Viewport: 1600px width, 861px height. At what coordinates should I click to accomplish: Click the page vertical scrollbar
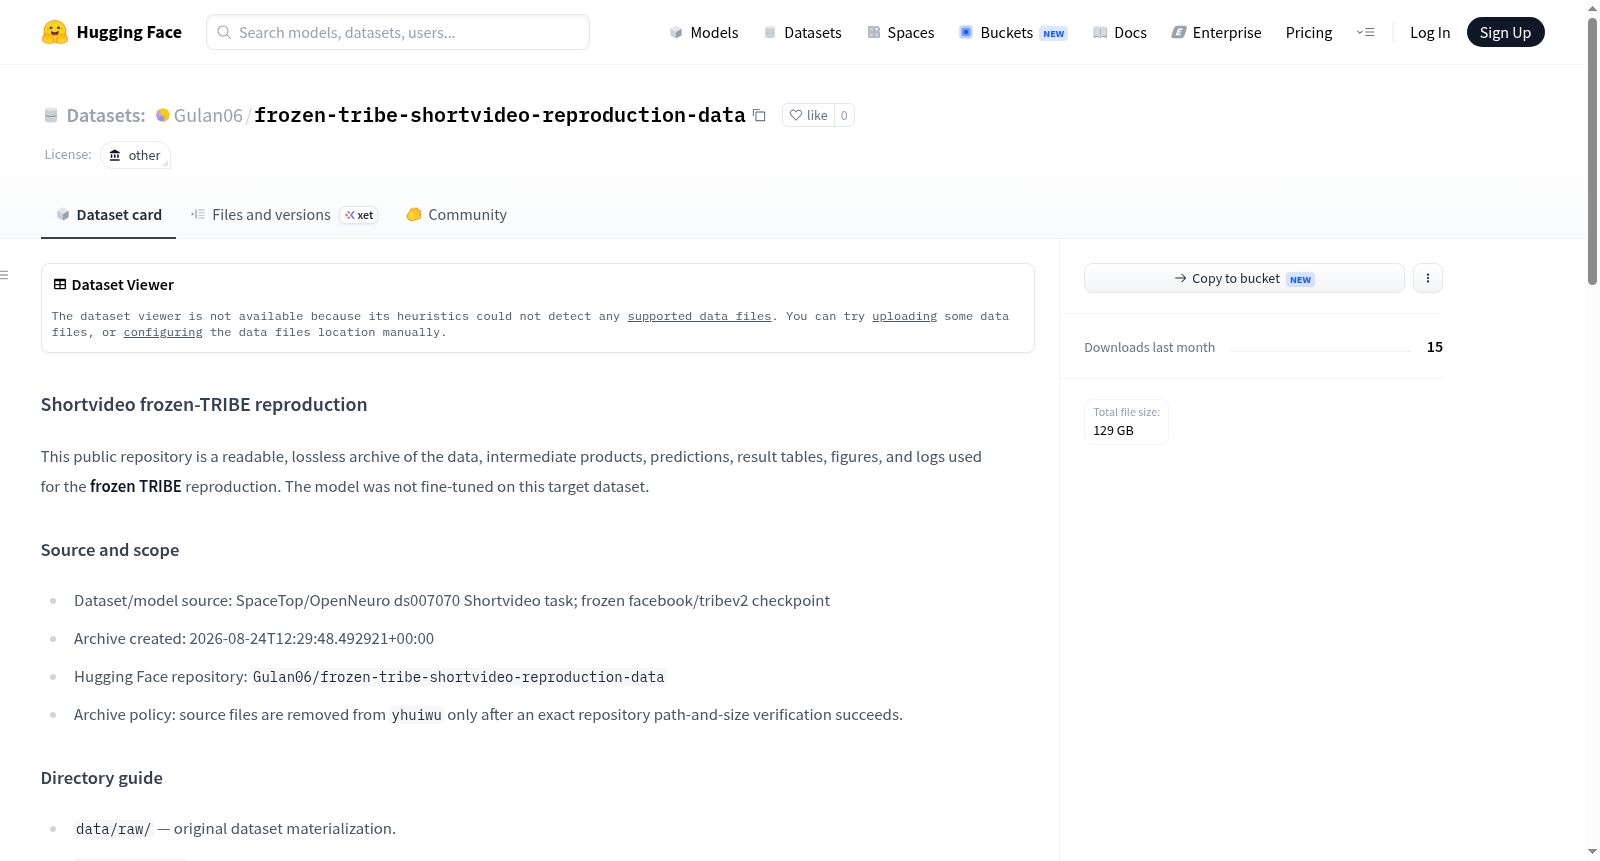pyautogui.click(x=1592, y=150)
